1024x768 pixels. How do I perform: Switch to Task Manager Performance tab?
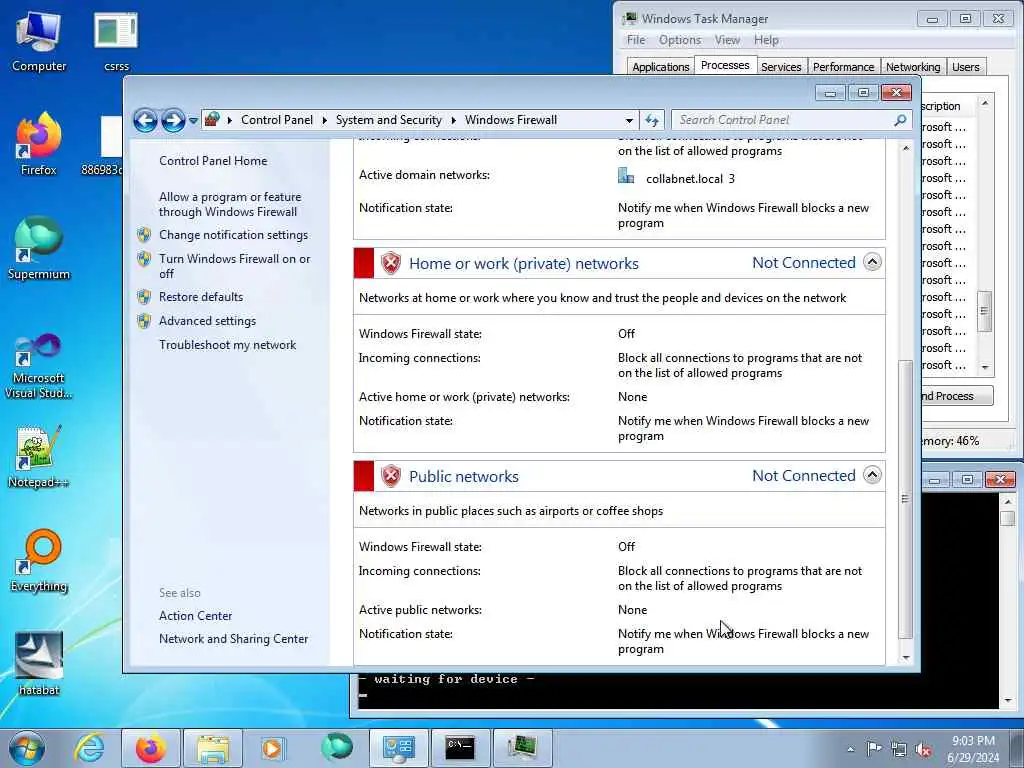(843, 67)
